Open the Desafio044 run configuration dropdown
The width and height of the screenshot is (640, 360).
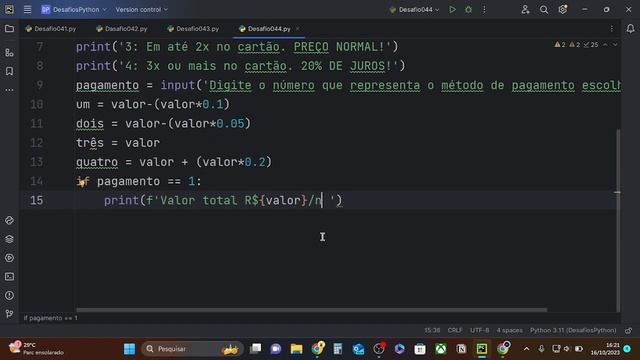(415, 9)
